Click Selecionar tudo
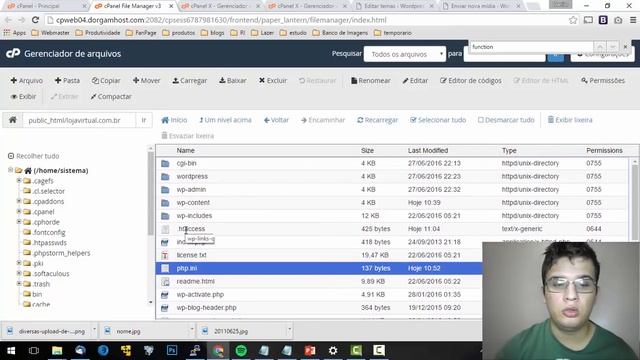640x360 pixels. click(x=438, y=120)
